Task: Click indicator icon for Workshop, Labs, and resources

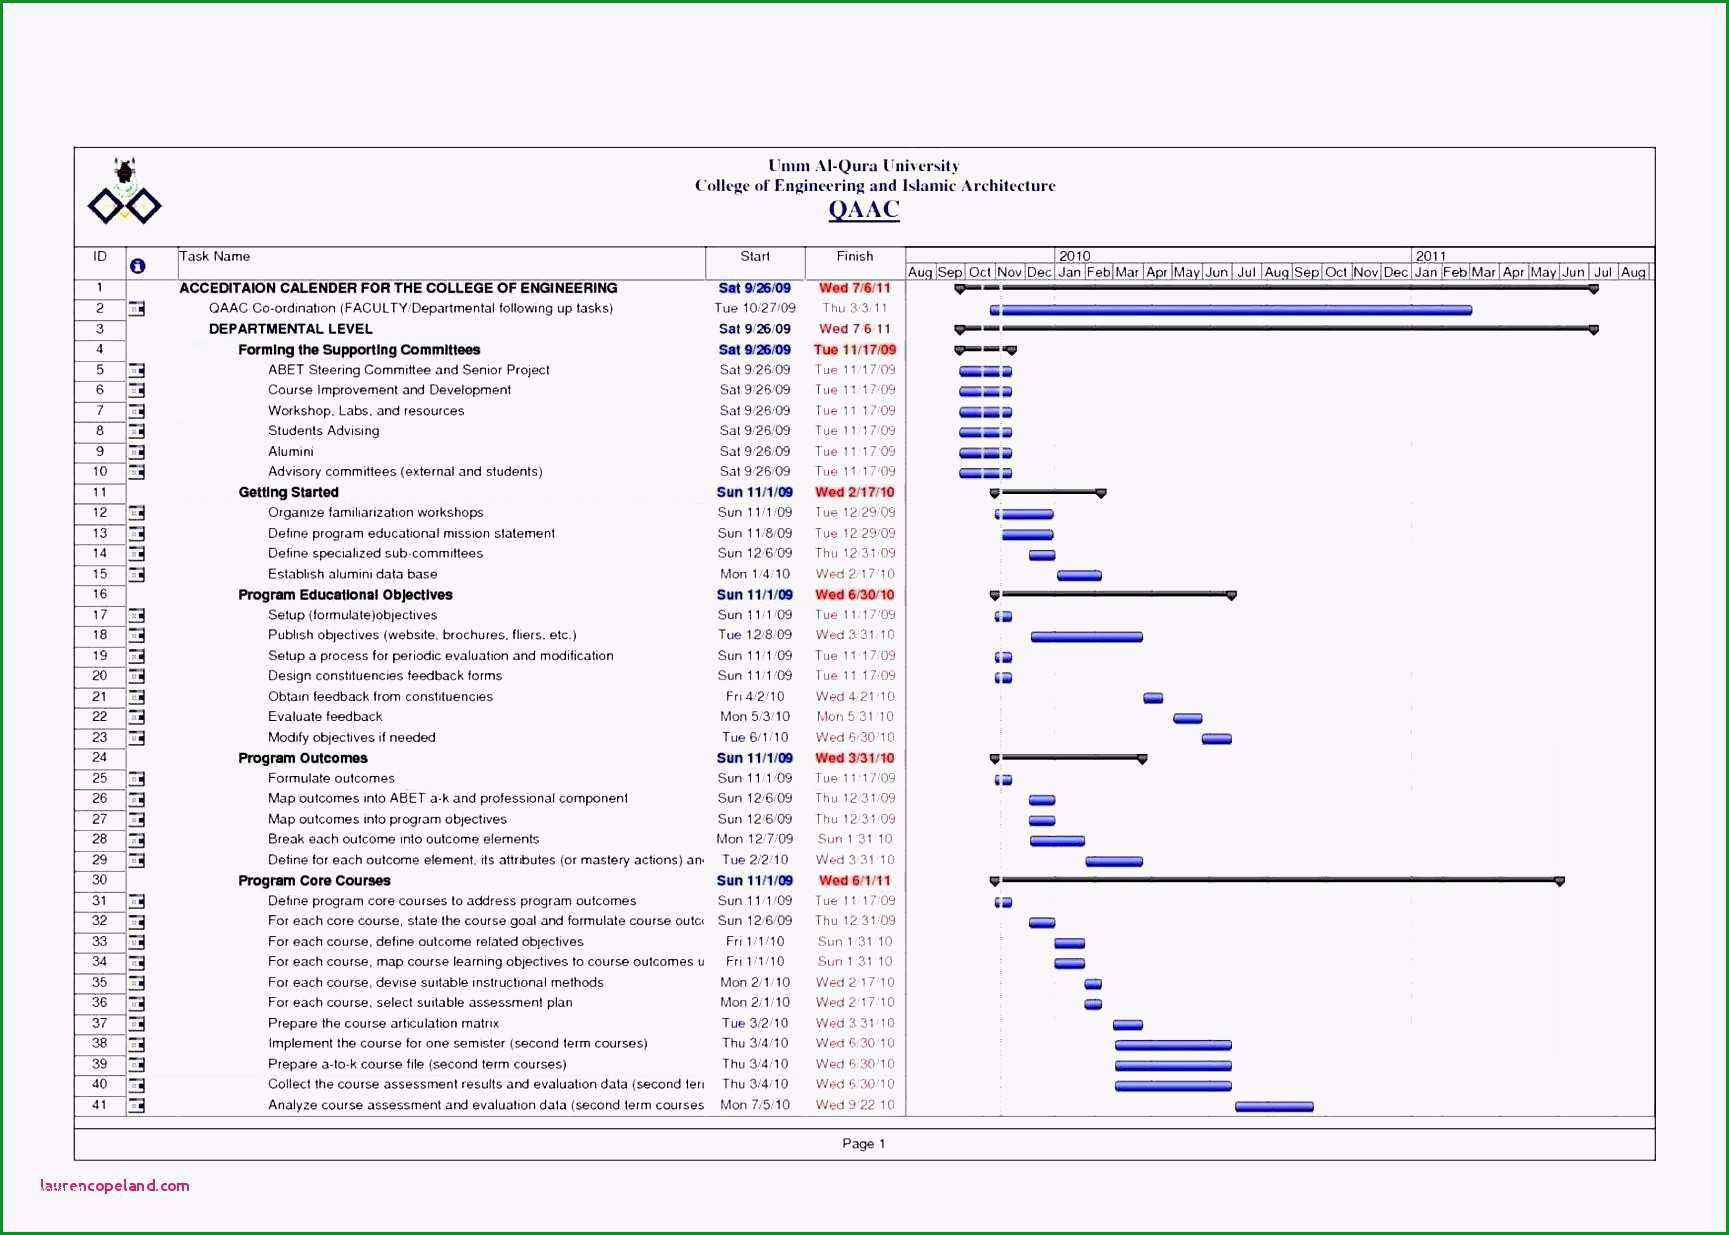Action: click(x=136, y=411)
